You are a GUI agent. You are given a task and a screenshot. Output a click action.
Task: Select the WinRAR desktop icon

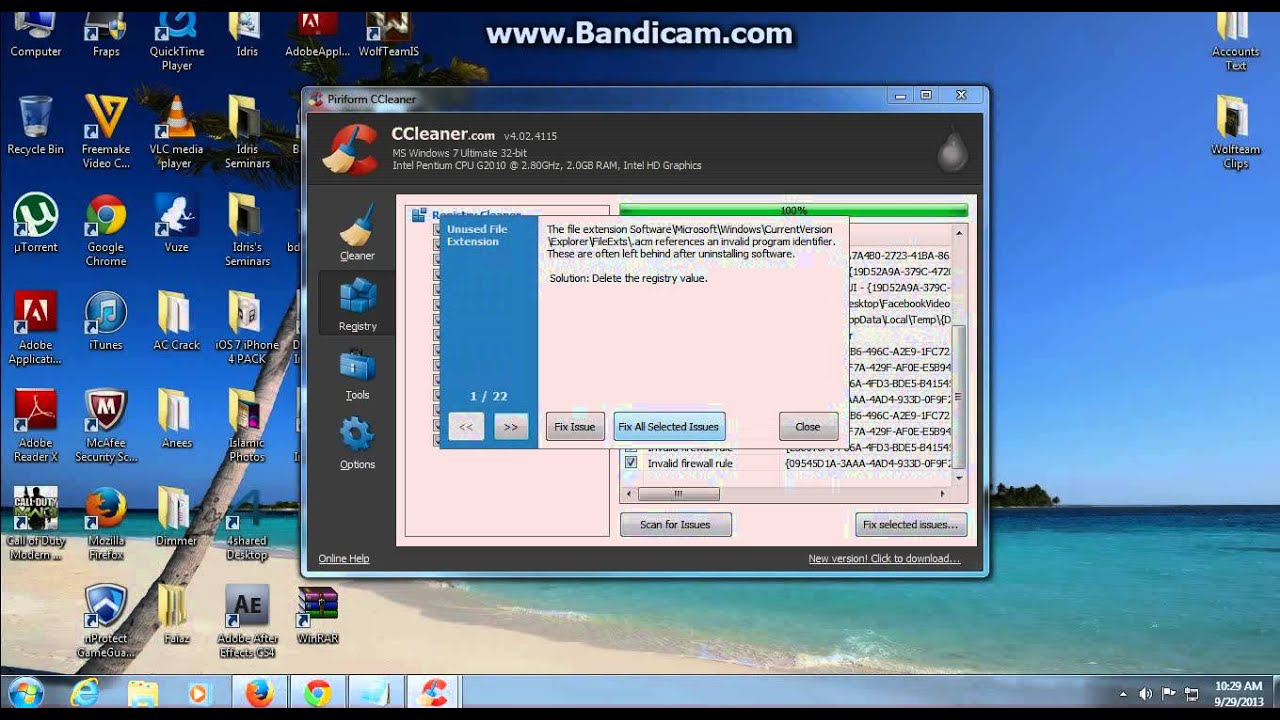click(318, 614)
